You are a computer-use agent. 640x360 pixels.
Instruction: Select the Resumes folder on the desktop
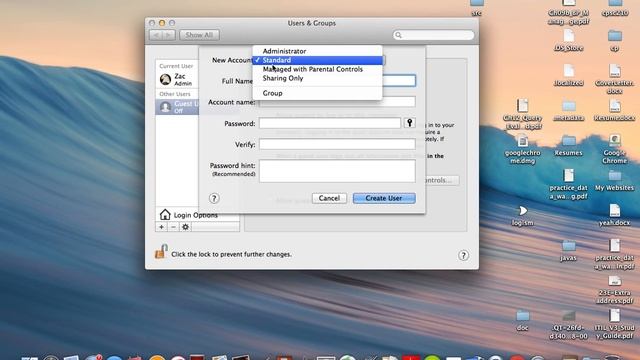(568, 141)
